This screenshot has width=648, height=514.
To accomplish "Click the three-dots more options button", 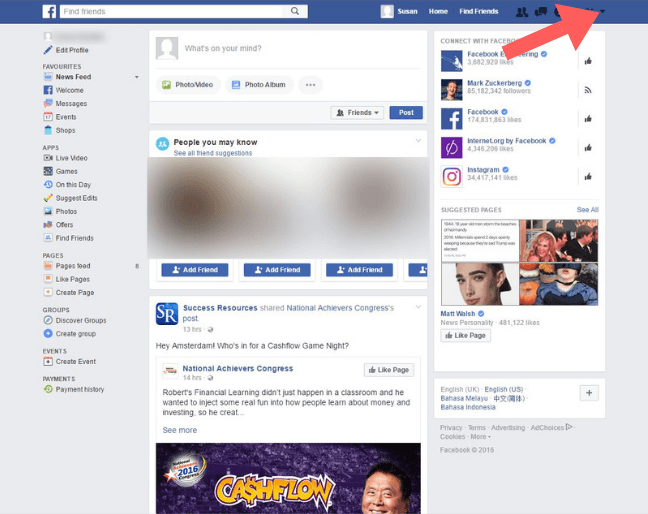I will pos(312,85).
